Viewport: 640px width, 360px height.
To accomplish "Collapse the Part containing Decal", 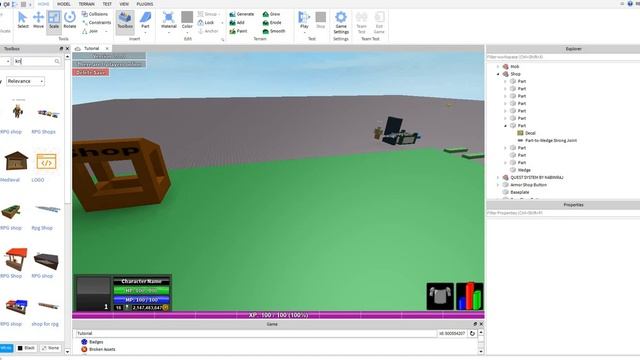I will click(505, 126).
